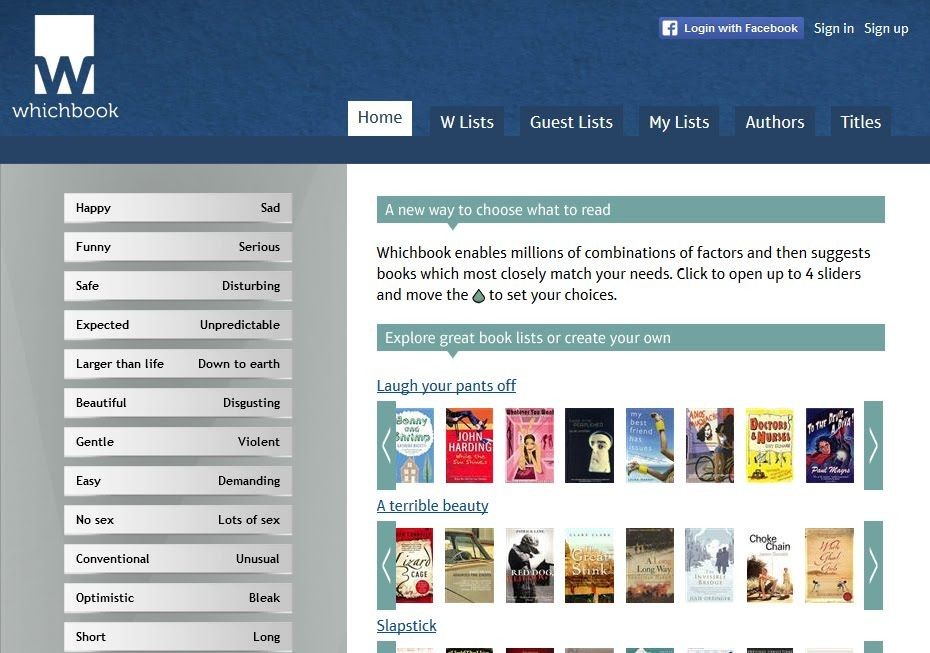The image size is (930, 653).
Task: Click the green droplet marker icon
Action: click(478, 295)
